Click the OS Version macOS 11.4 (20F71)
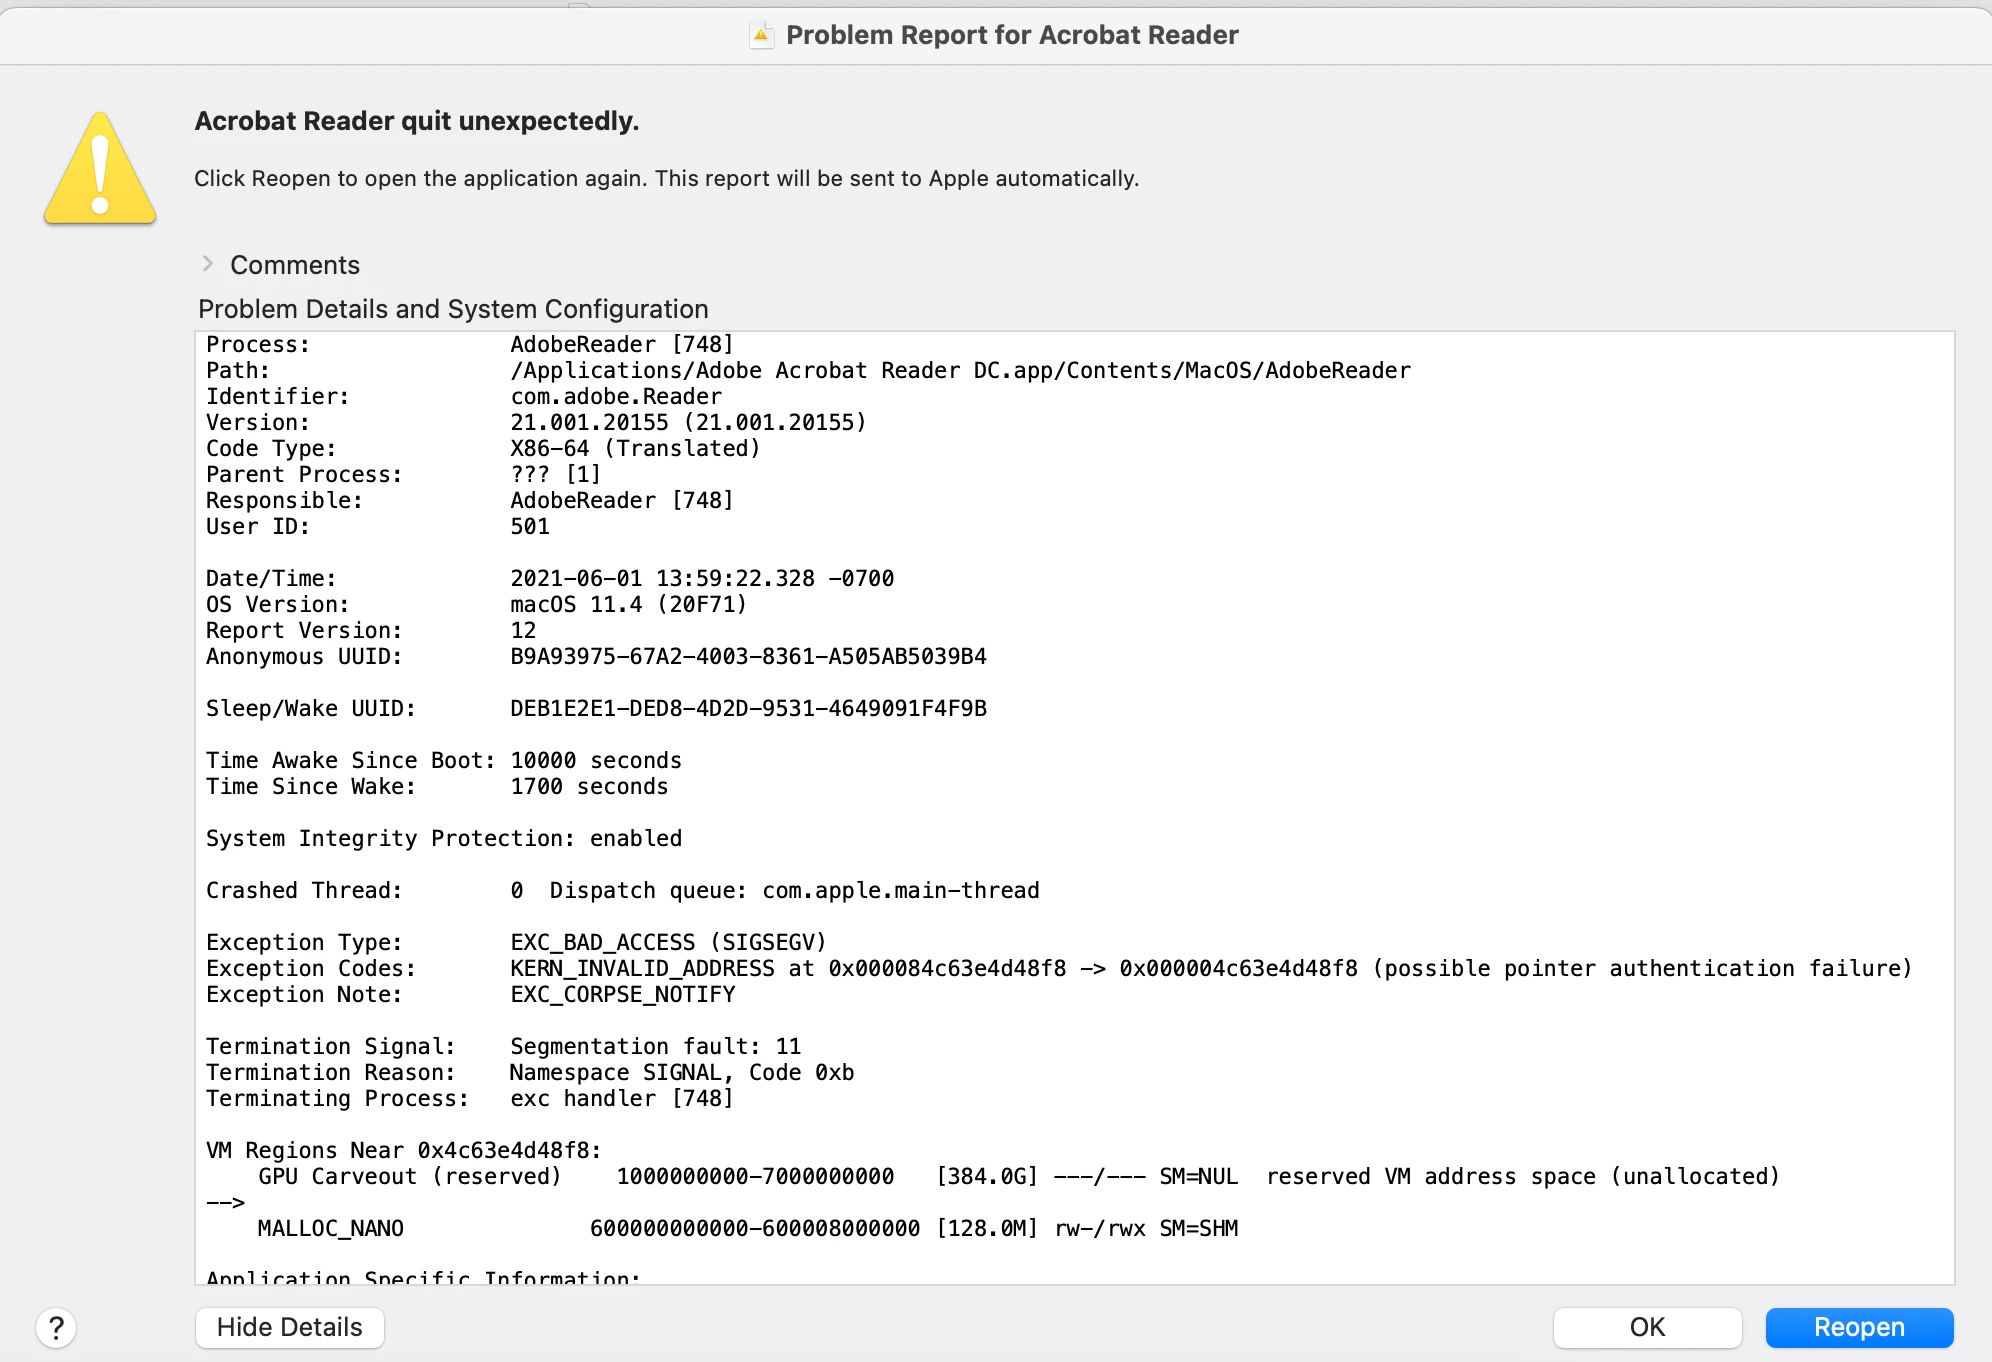 [628, 605]
